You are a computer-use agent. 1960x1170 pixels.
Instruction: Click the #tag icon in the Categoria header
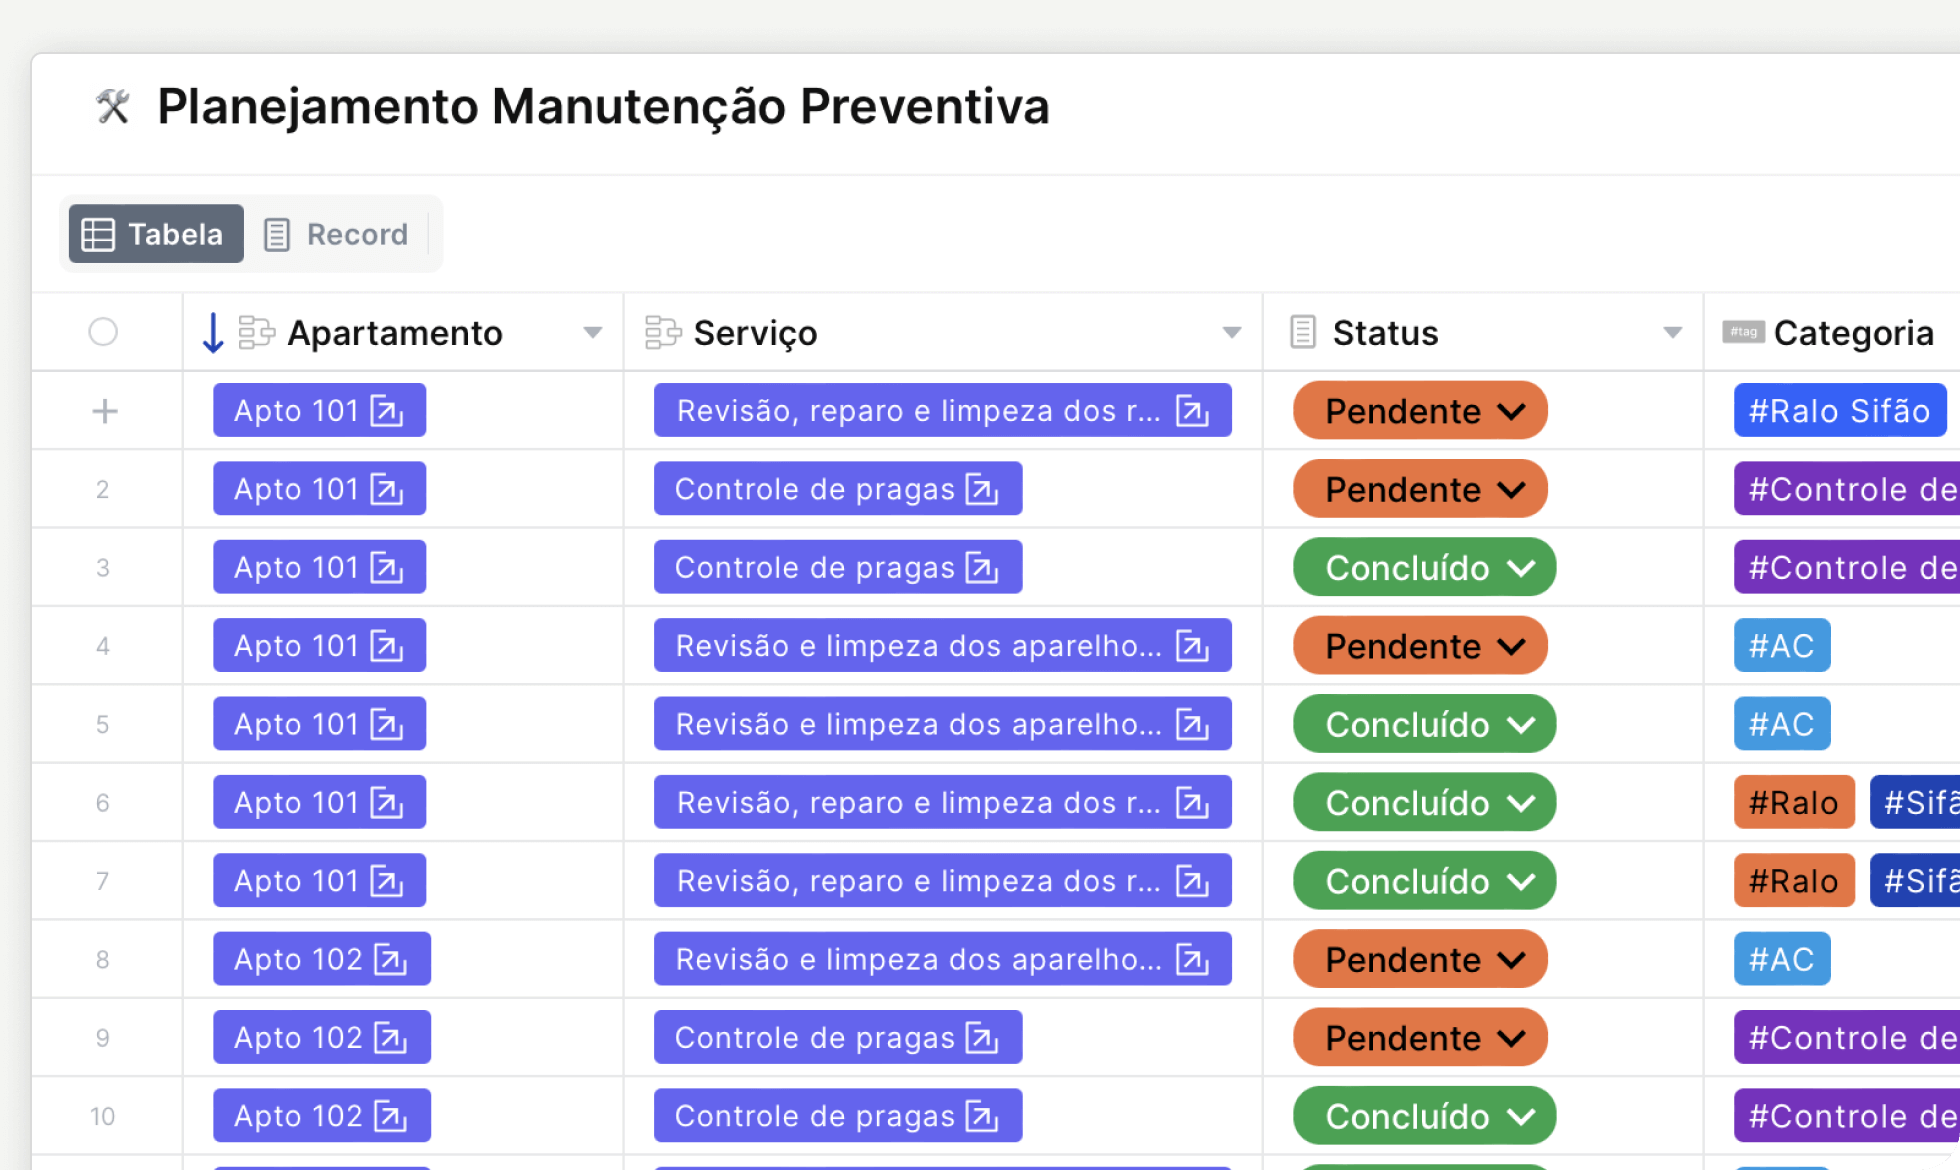tap(1742, 332)
